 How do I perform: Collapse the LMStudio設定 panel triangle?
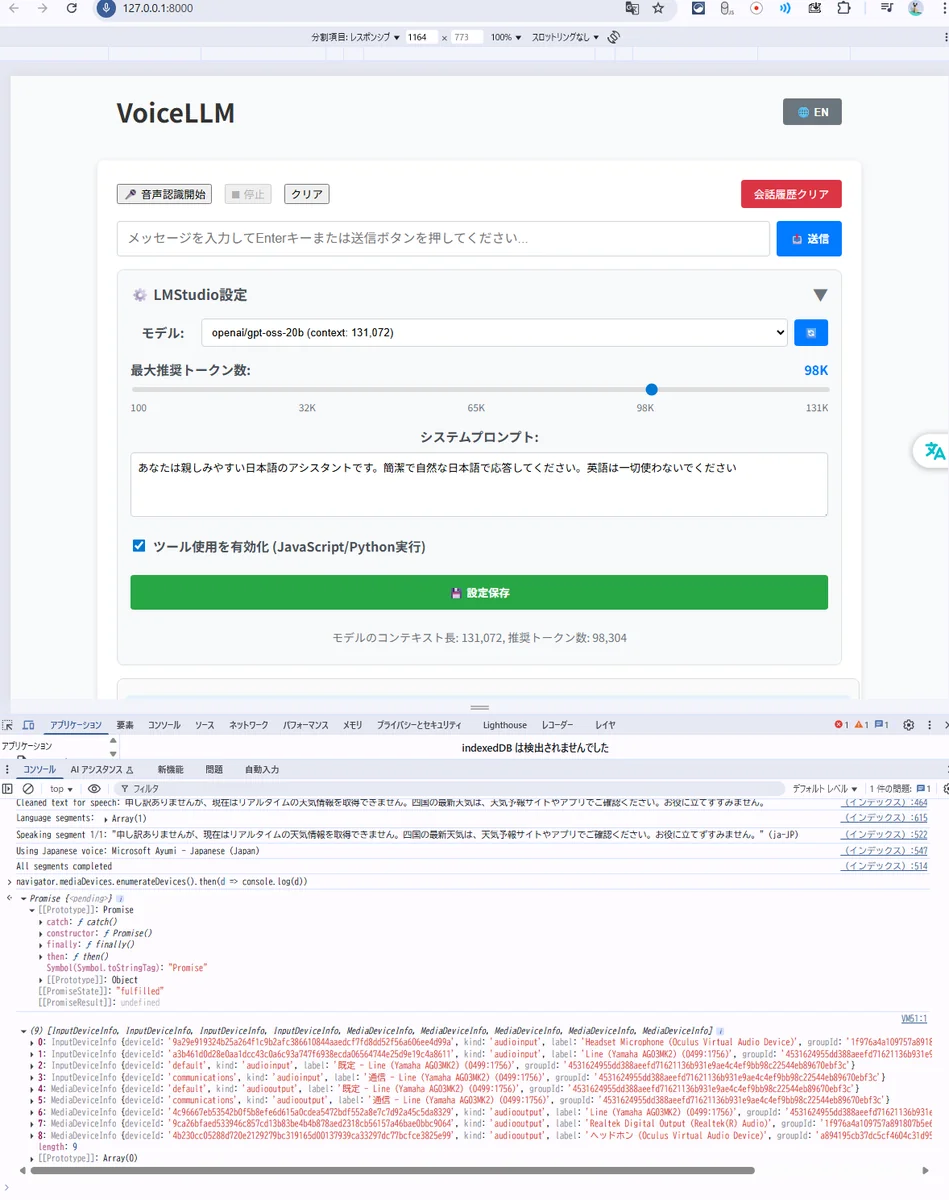(820, 295)
